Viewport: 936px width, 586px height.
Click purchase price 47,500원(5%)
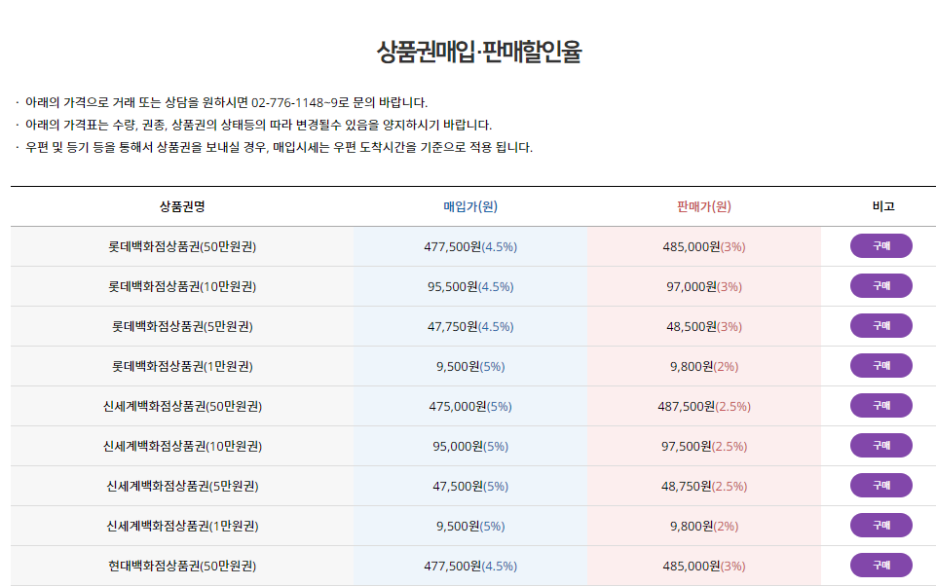pos(470,486)
